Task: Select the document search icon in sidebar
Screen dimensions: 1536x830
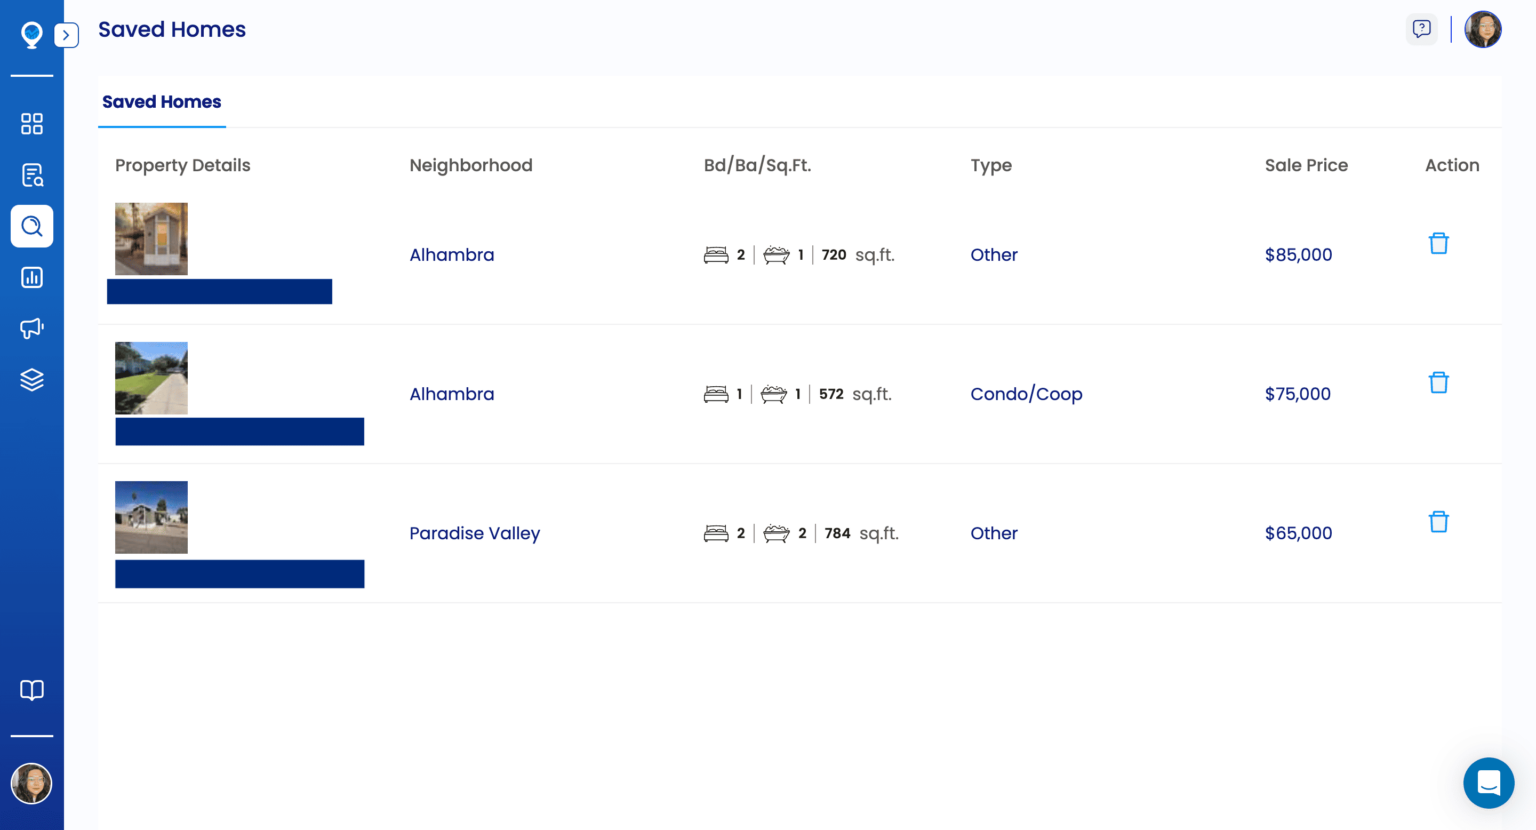Action: [31, 174]
